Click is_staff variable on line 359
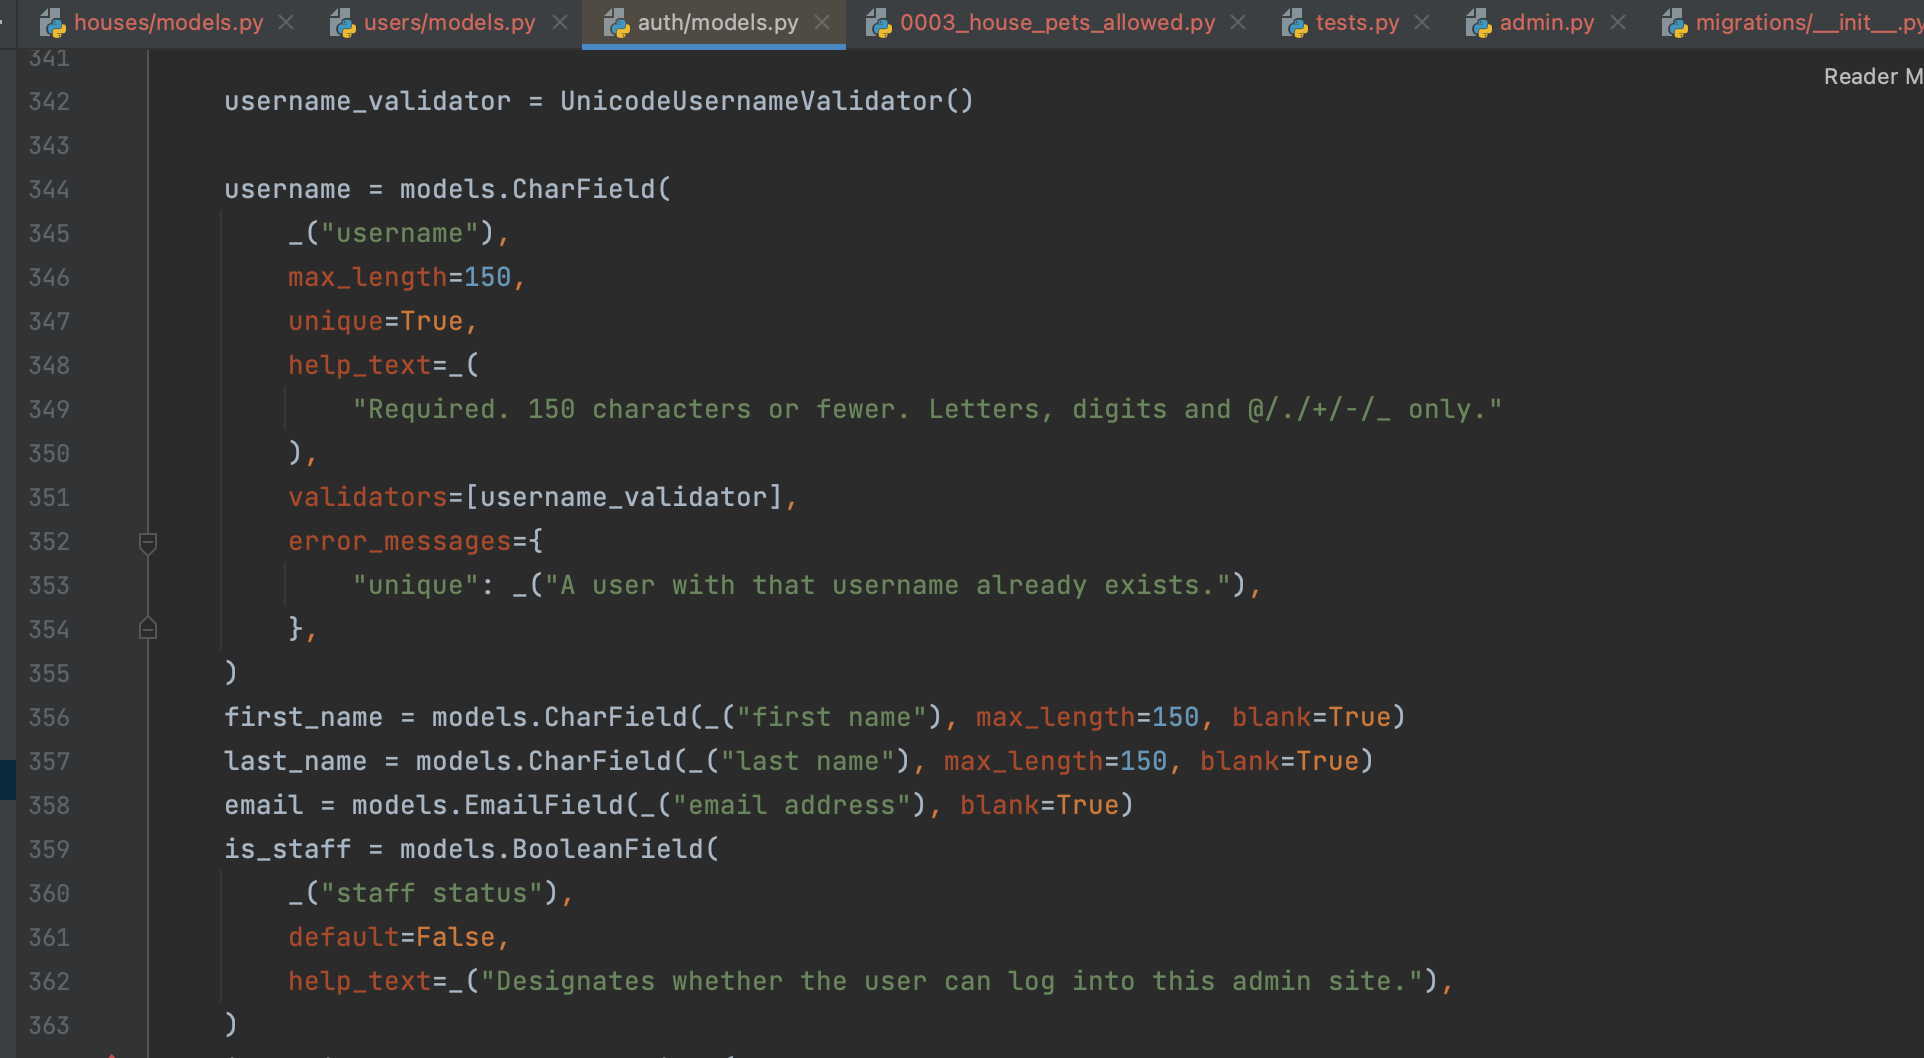The width and height of the screenshot is (1924, 1058). click(288, 850)
